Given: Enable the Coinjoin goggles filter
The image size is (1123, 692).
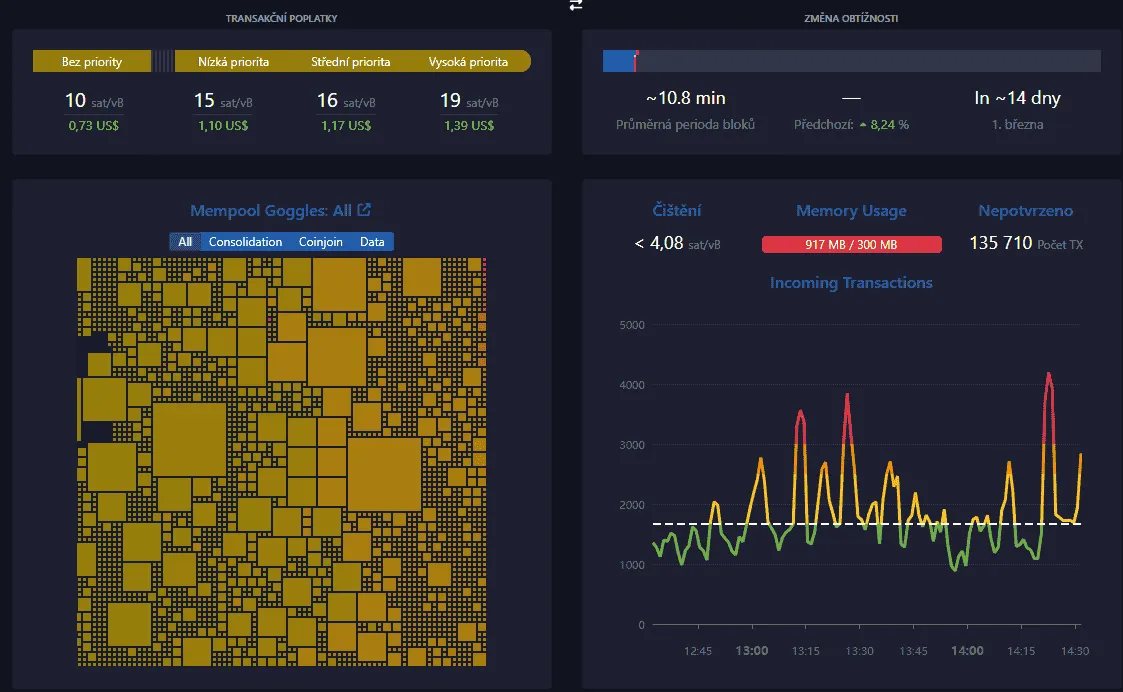Looking at the screenshot, I should (x=320, y=242).
